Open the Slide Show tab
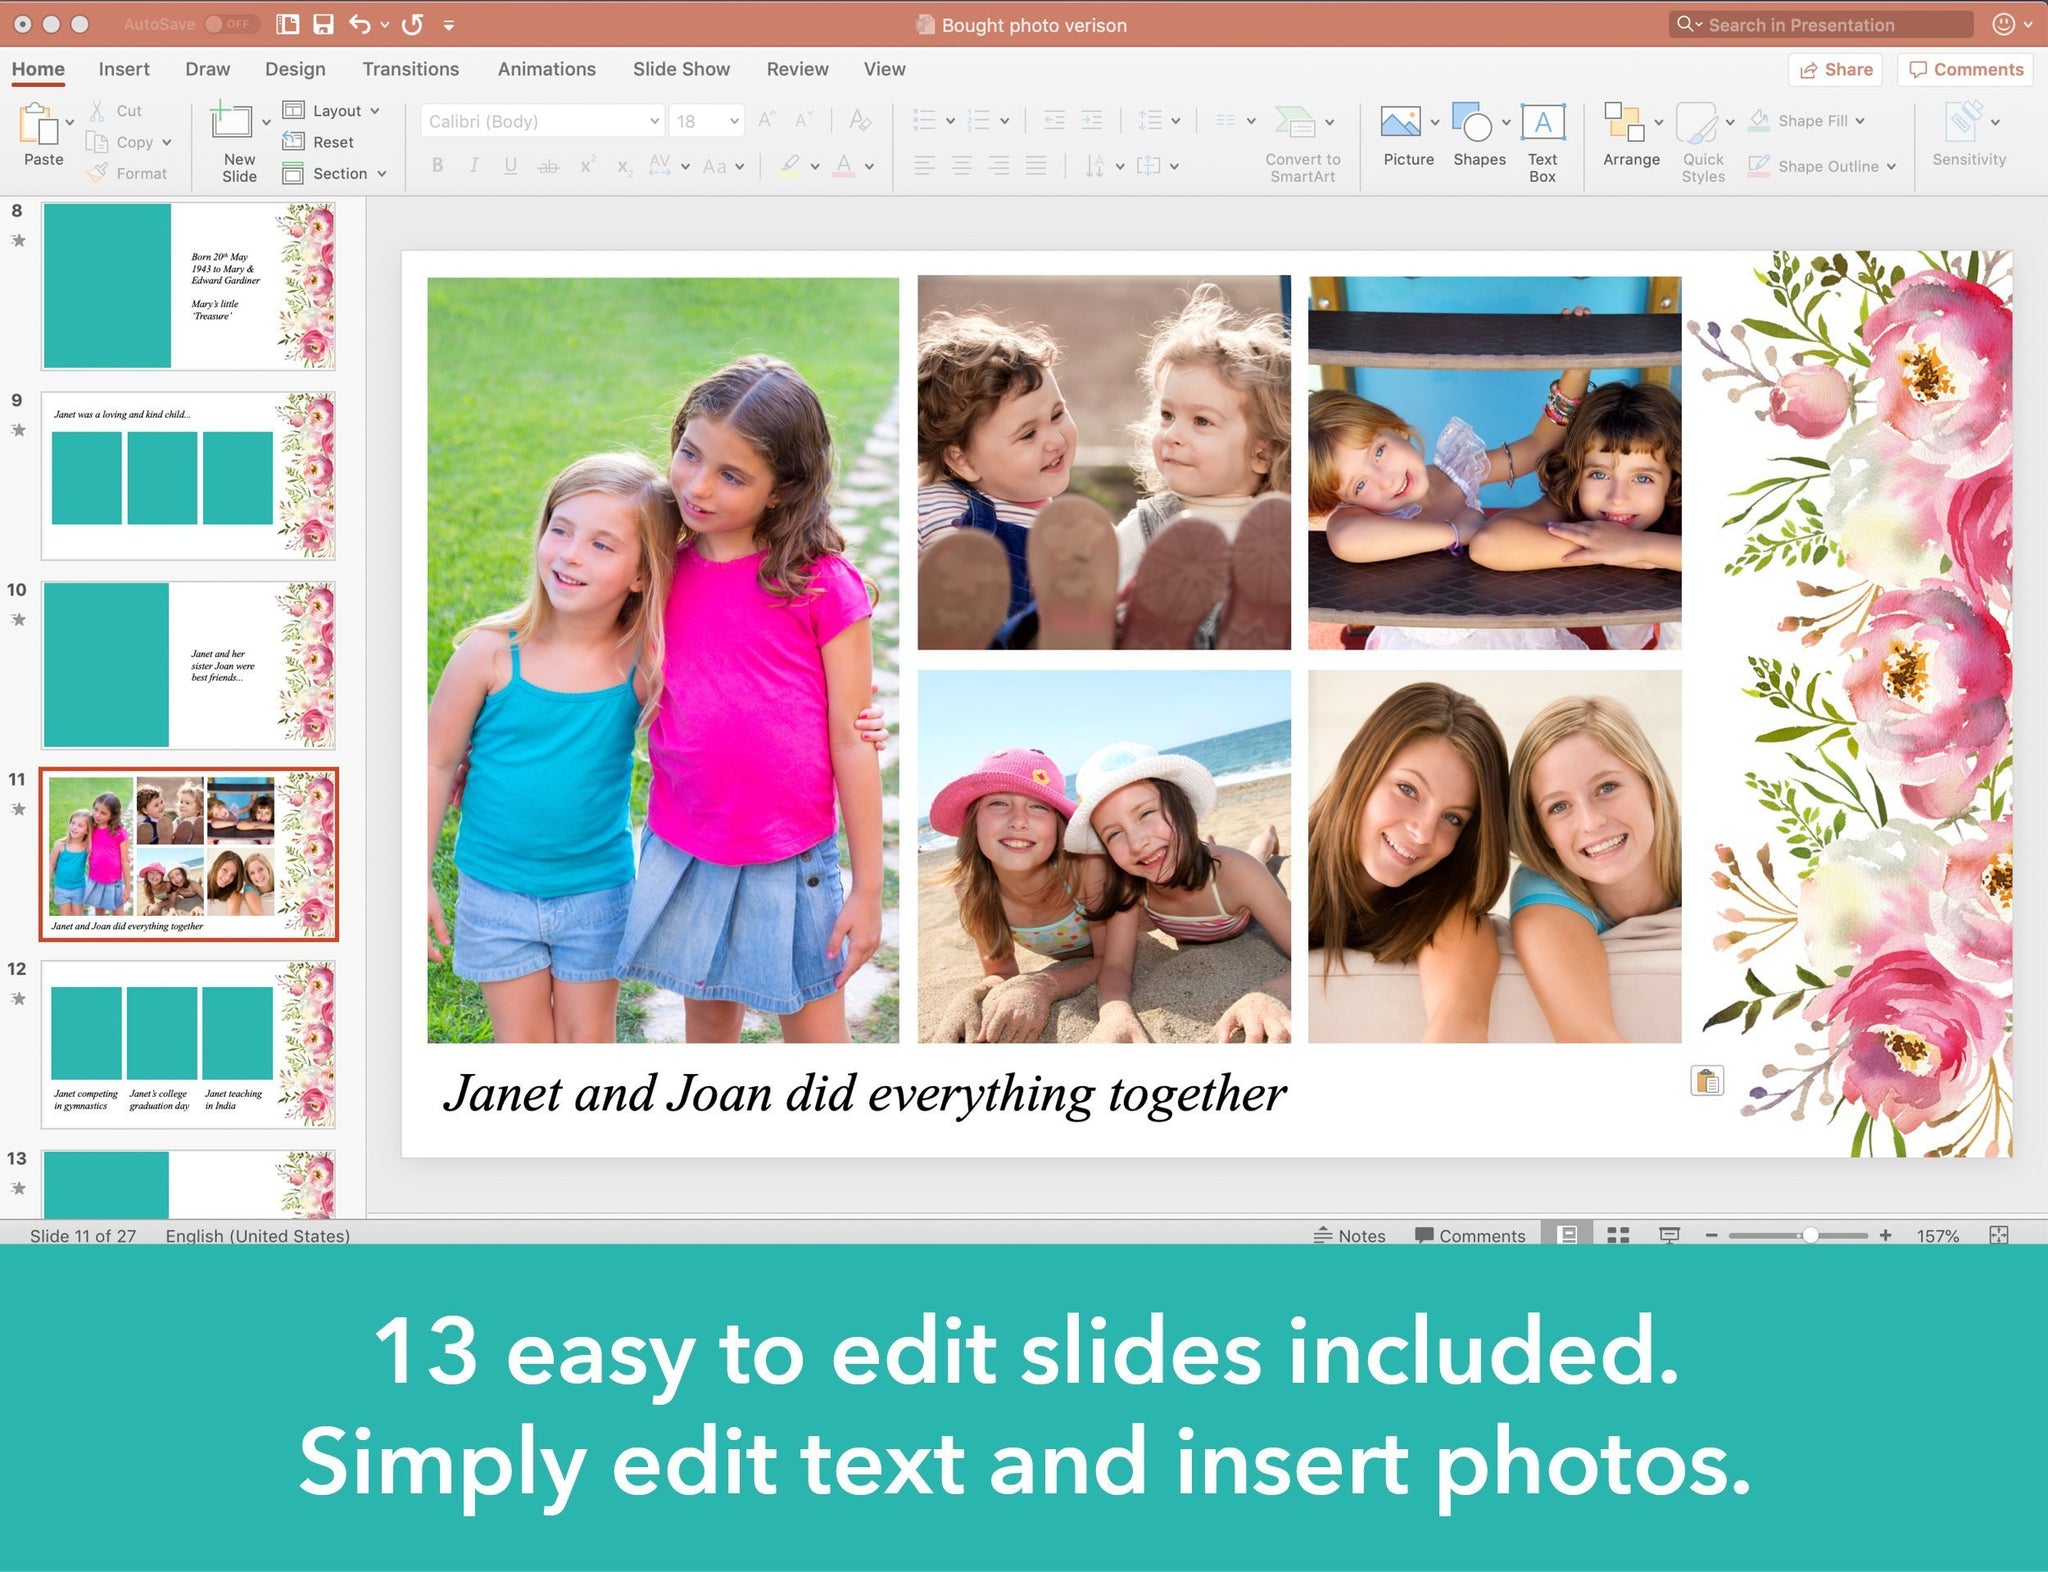Image resolution: width=2048 pixels, height=1572 pixels. (x=680, y=69)
